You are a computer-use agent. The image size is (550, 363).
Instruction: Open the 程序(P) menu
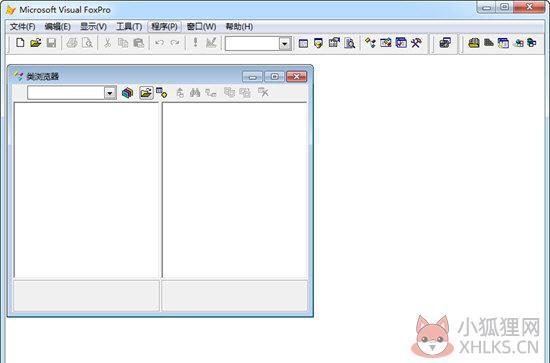(x=164, y=27)
